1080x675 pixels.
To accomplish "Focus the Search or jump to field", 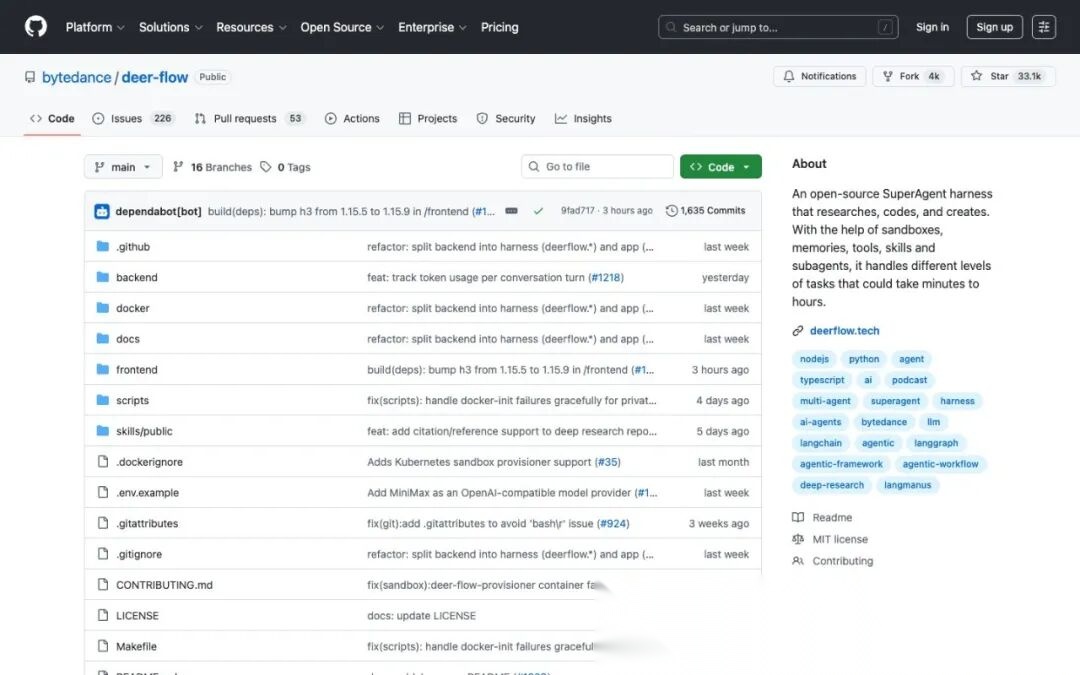I will (778, 28).
